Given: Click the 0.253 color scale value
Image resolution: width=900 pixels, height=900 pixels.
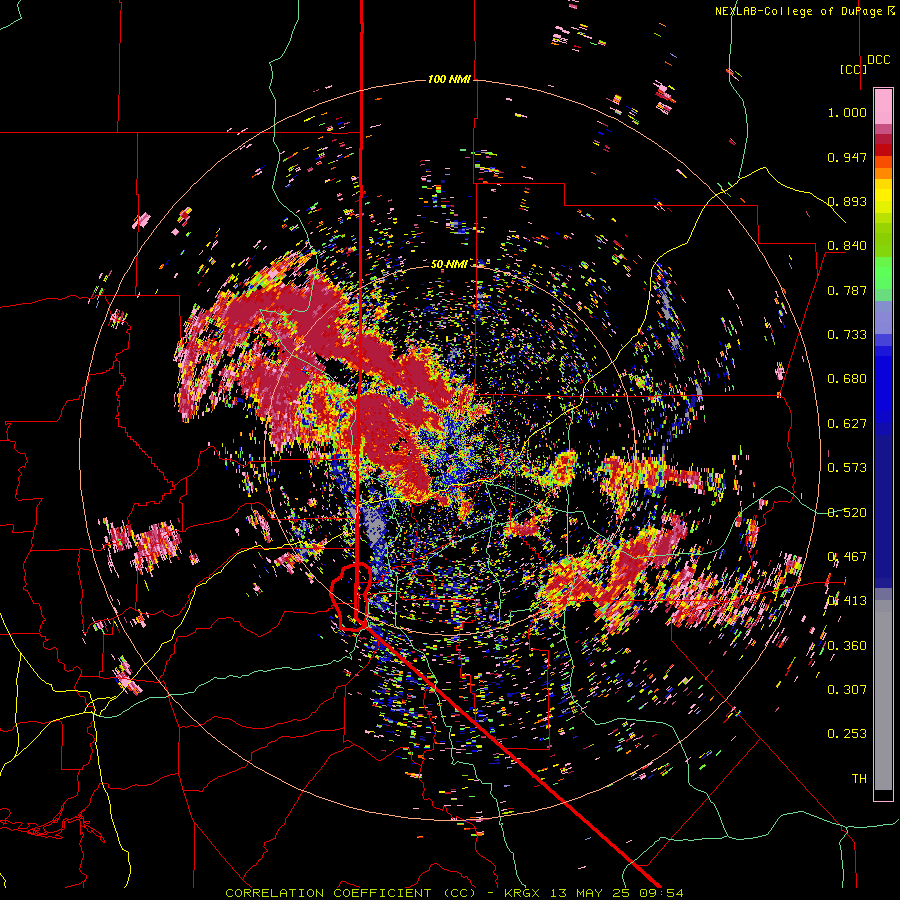Looking at the screenshot, I should [x=847, y=734].
